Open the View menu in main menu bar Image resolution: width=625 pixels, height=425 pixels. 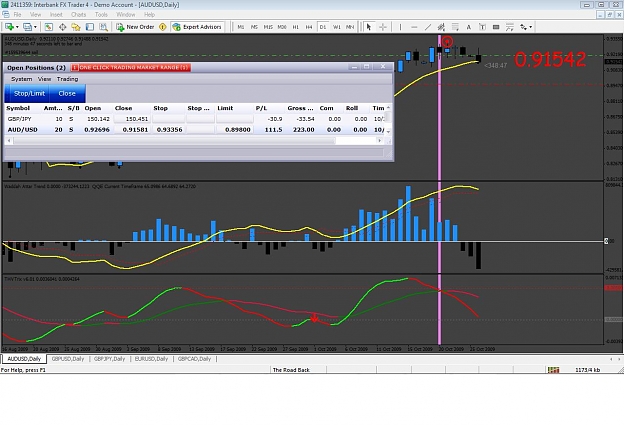(35, 14)
